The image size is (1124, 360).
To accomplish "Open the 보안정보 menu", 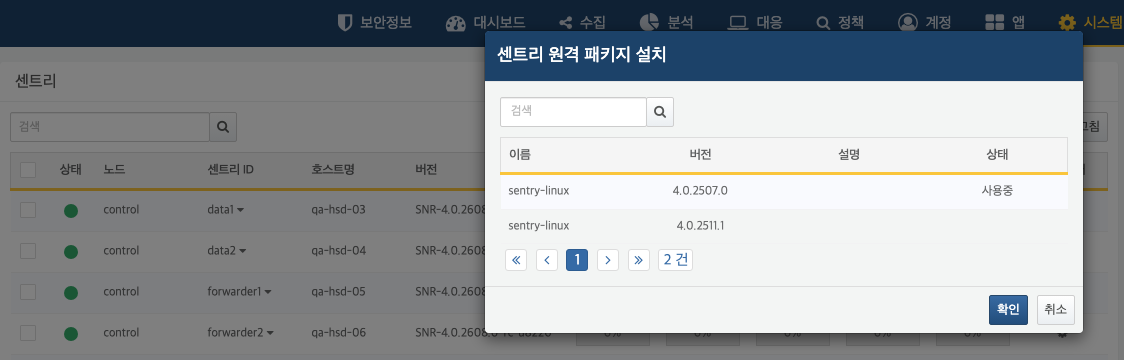I will coord(375,22).
